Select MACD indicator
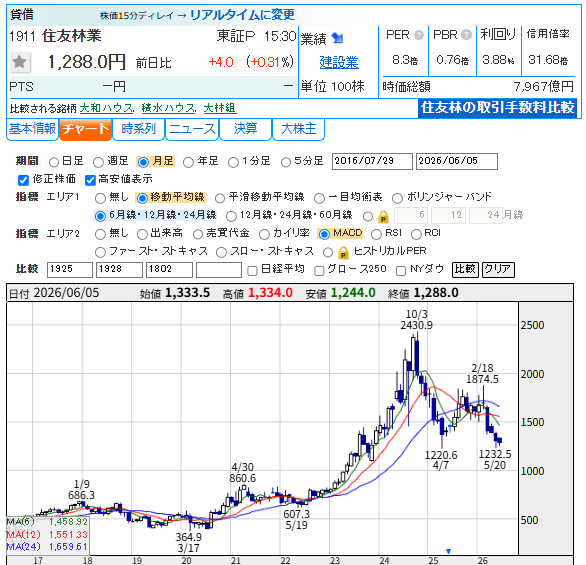Viewport: 586px width, 565px height. coord(324,234)
